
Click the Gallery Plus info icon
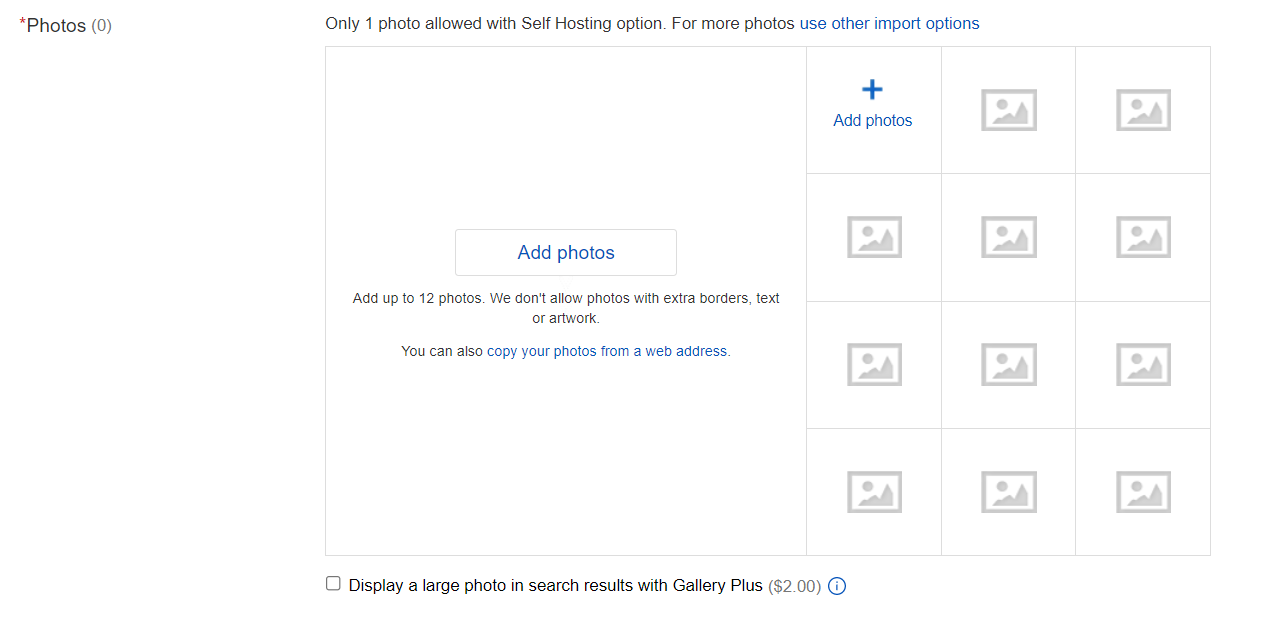[x=838, y=586]
